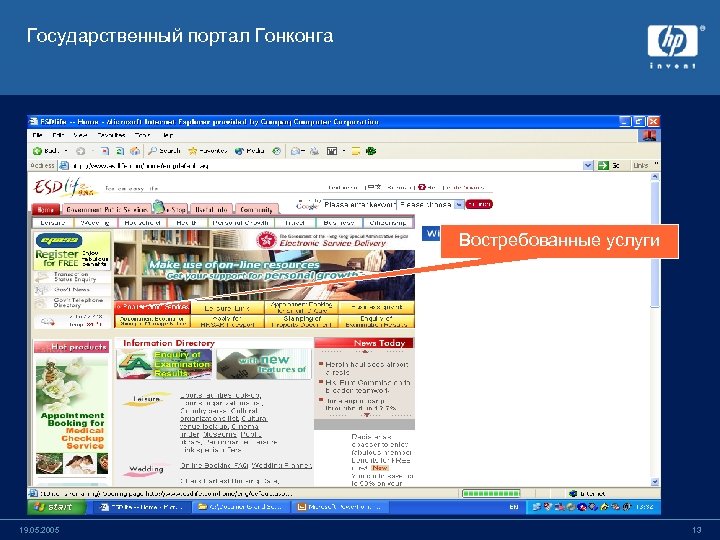The height and width of the screenshot is (540, 720).
Task: Click the system tray icons area
Action: [581, 507]
